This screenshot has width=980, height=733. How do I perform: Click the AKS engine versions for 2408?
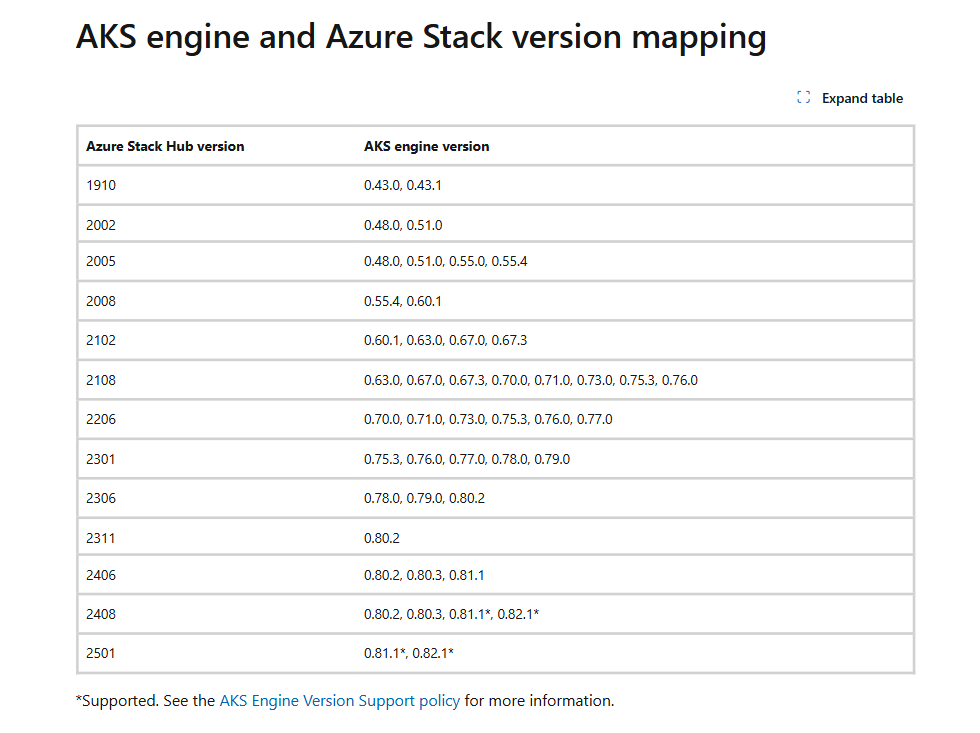point(451,614)
